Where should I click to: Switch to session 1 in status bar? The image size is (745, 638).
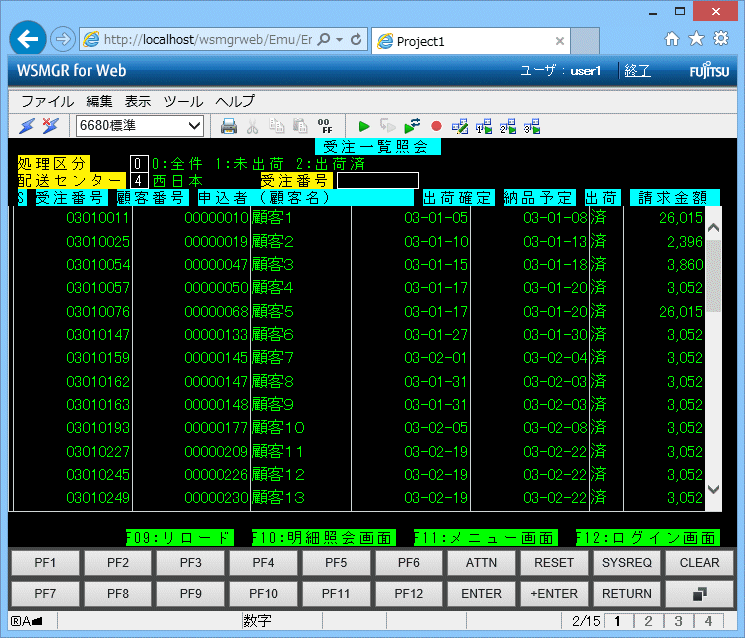pos(617,621)
